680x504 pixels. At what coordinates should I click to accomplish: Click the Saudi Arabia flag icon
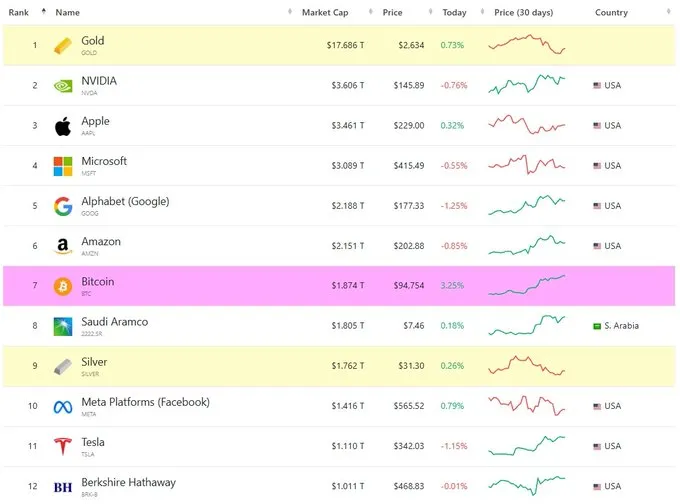[597, 326]
